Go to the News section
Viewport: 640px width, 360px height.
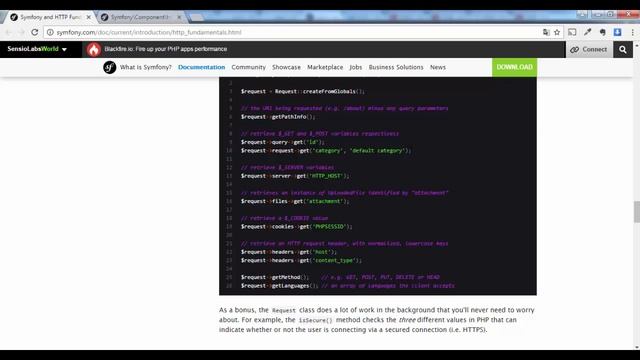pos(438,67)
